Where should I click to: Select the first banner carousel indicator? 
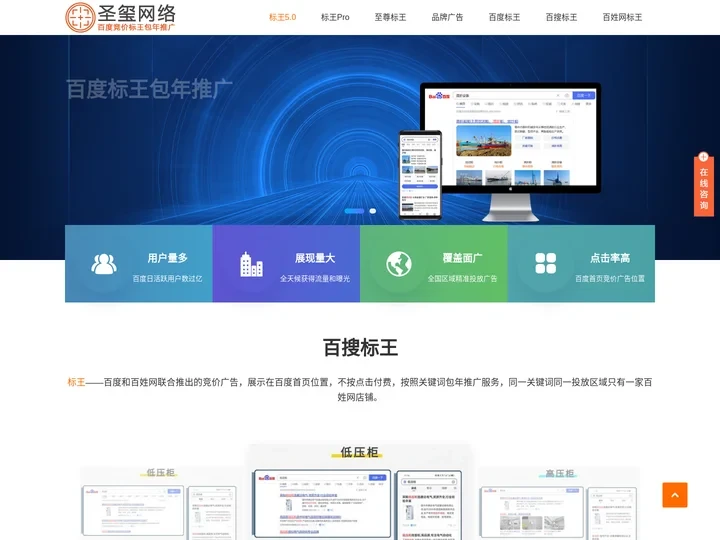point(354,211)
